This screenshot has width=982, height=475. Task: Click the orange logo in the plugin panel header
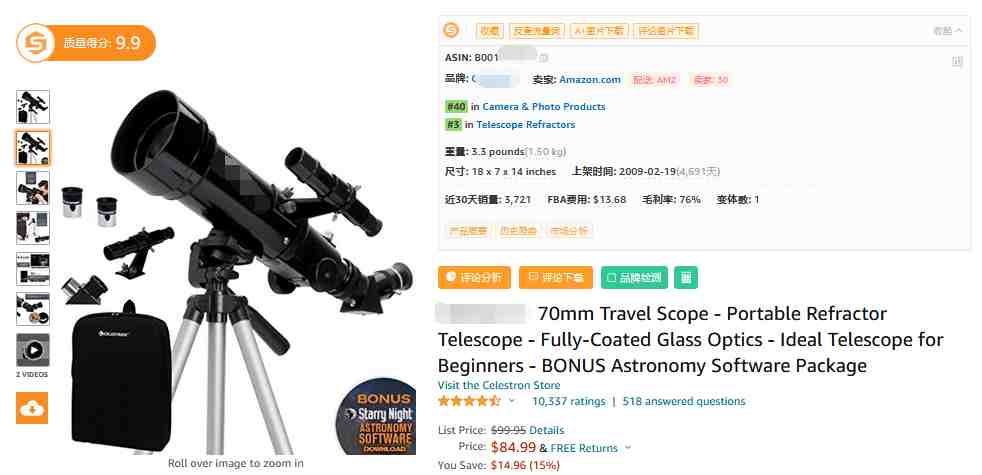pos(451,30)
